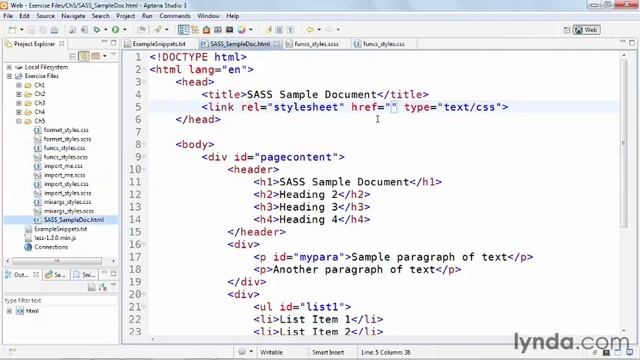Click the Open Perspective icon beside Web
Image resolution: width=640 pixels, height=360 pixels.
tap(567, 30)
